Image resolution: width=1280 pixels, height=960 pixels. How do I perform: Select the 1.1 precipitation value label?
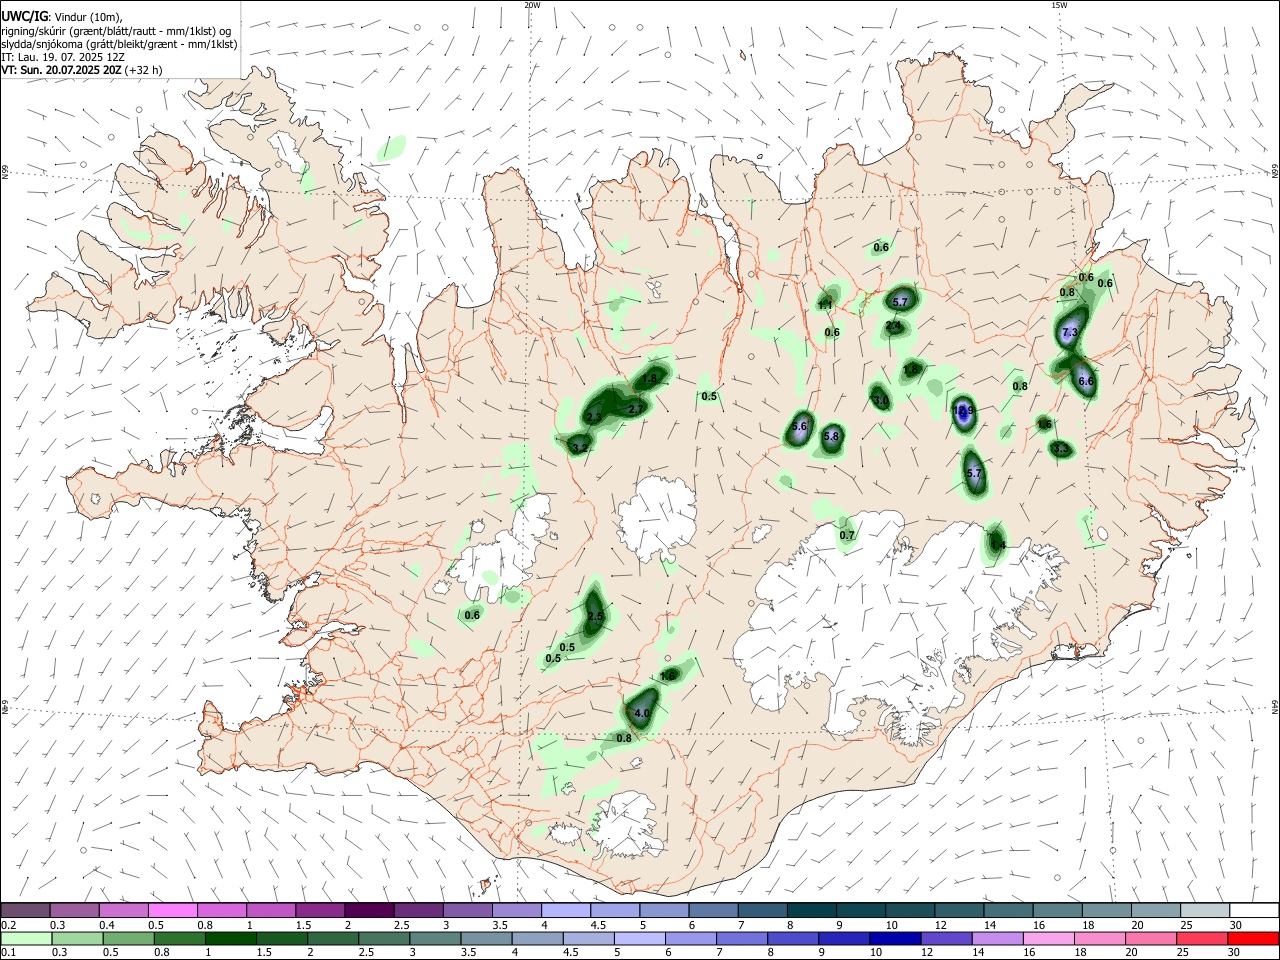(826, 305)
